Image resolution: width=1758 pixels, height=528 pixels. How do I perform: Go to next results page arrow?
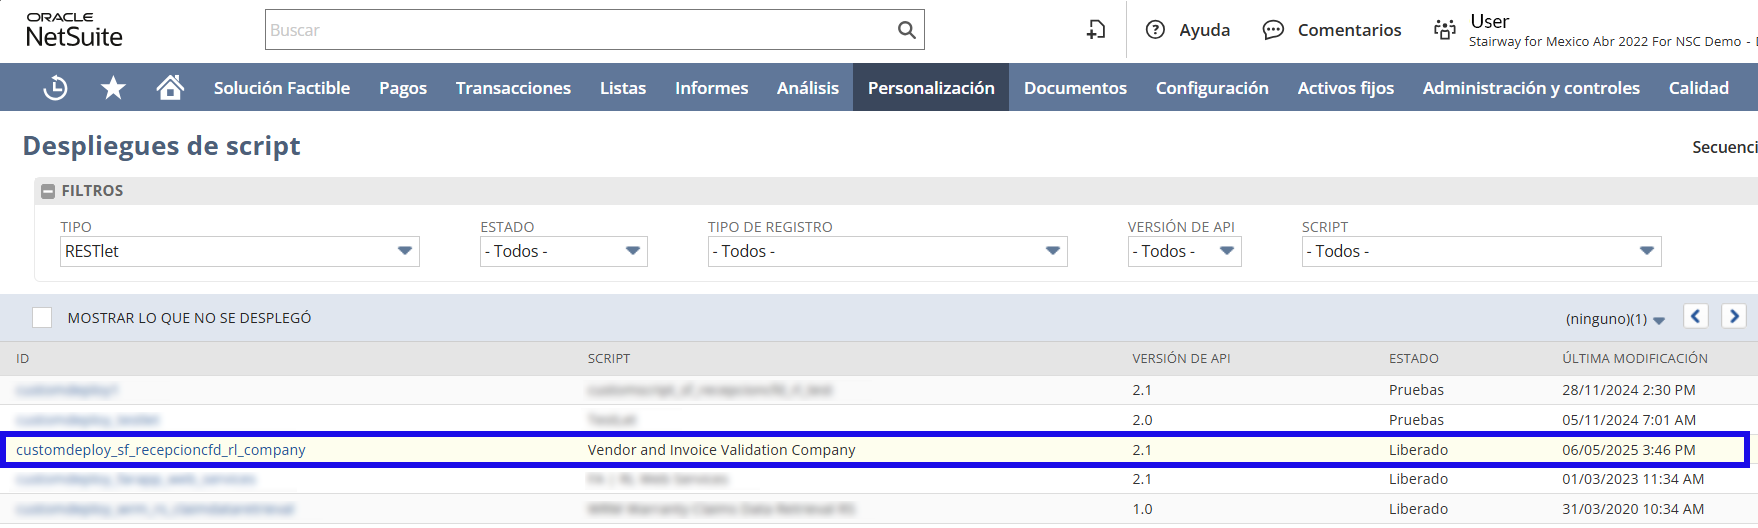(1734, 316)
